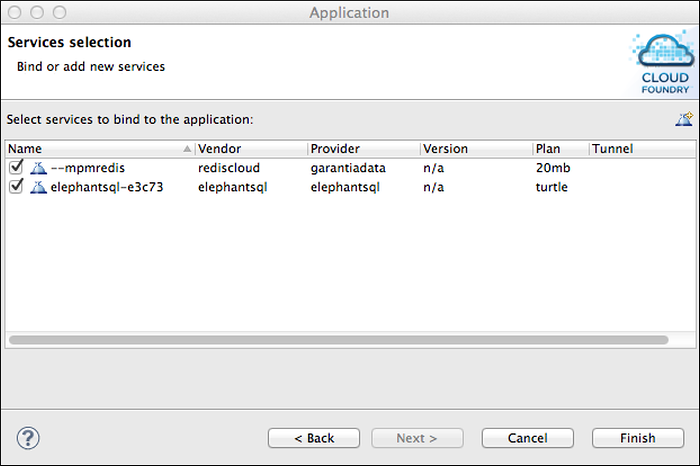
Task: Click the elephantsql provider cell
Action: [x=345, y=187]
